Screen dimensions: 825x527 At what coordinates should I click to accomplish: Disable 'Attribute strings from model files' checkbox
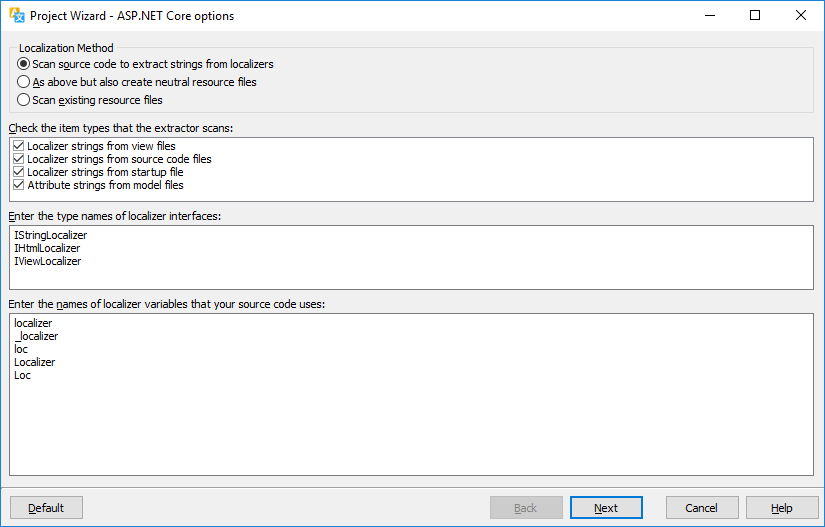[x=18, y=185]
